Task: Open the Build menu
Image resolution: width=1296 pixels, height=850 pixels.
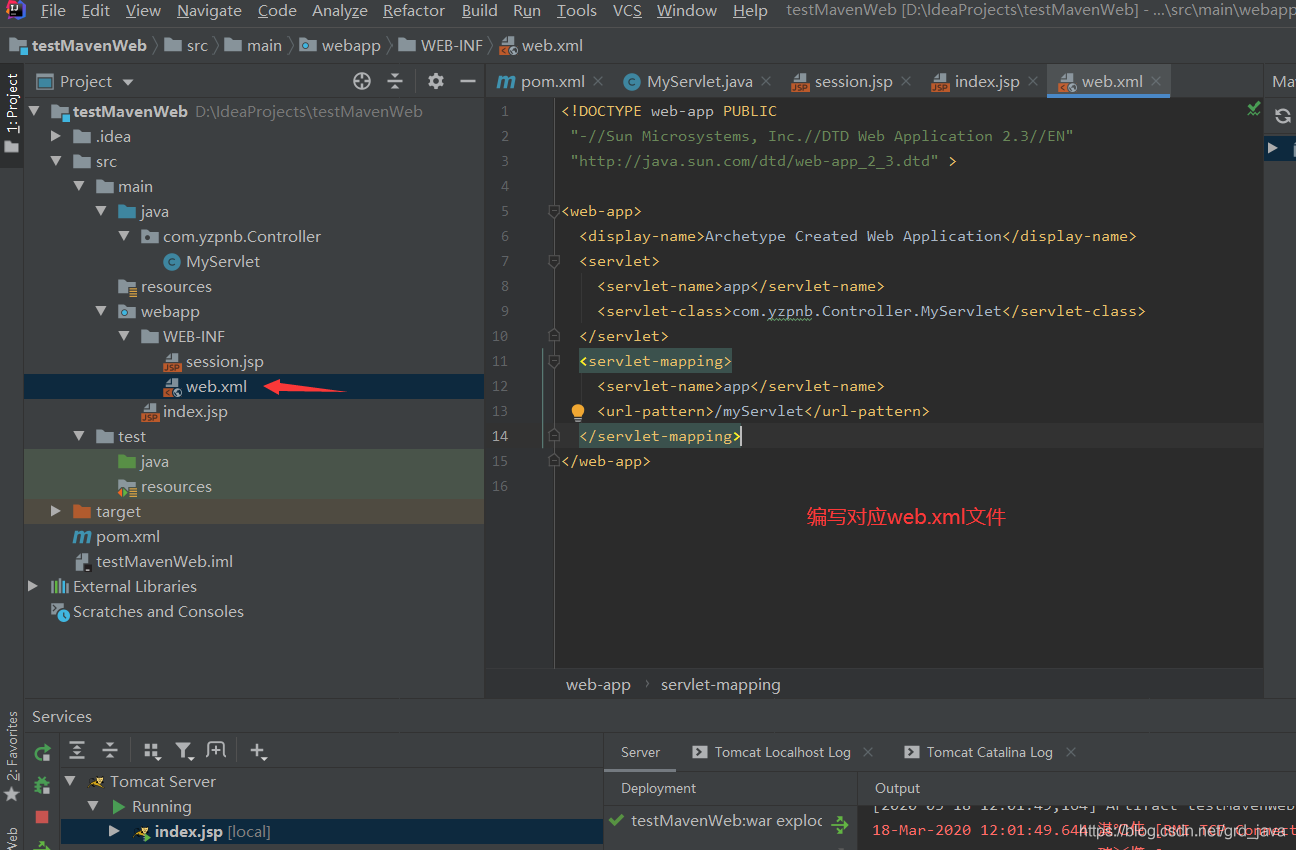Action: point(480,11)
